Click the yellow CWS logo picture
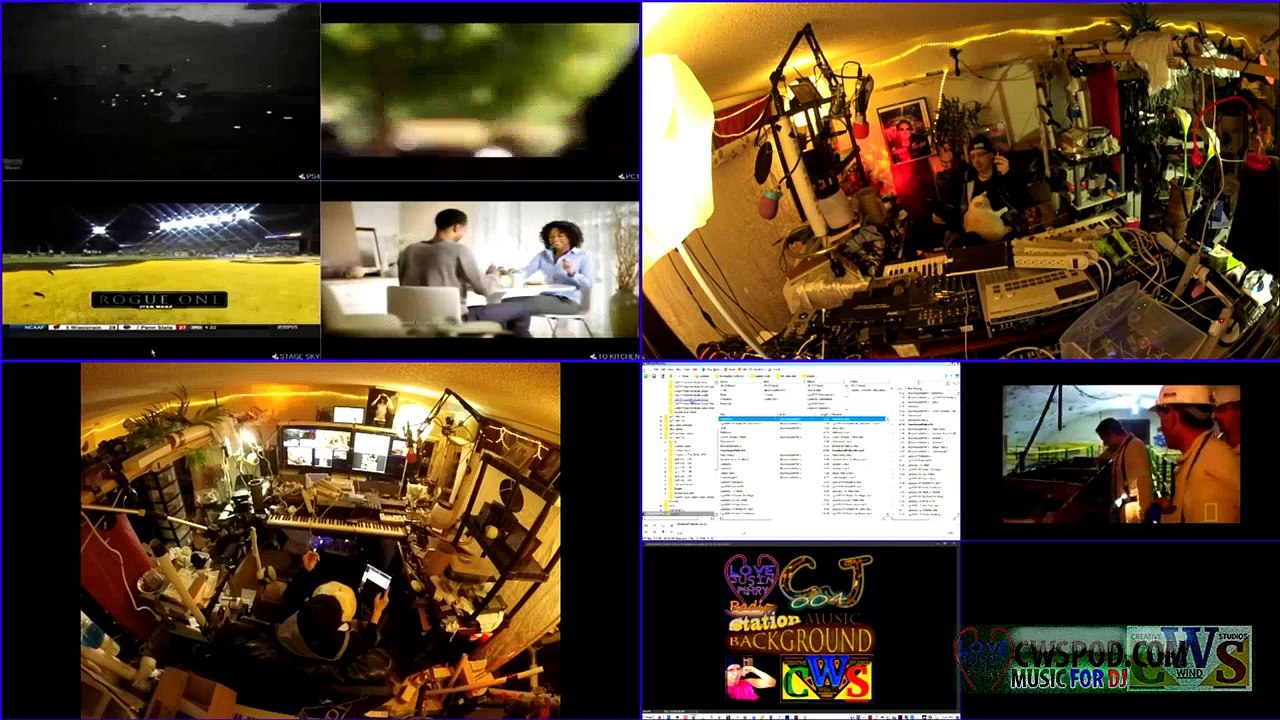 [826, 679]
